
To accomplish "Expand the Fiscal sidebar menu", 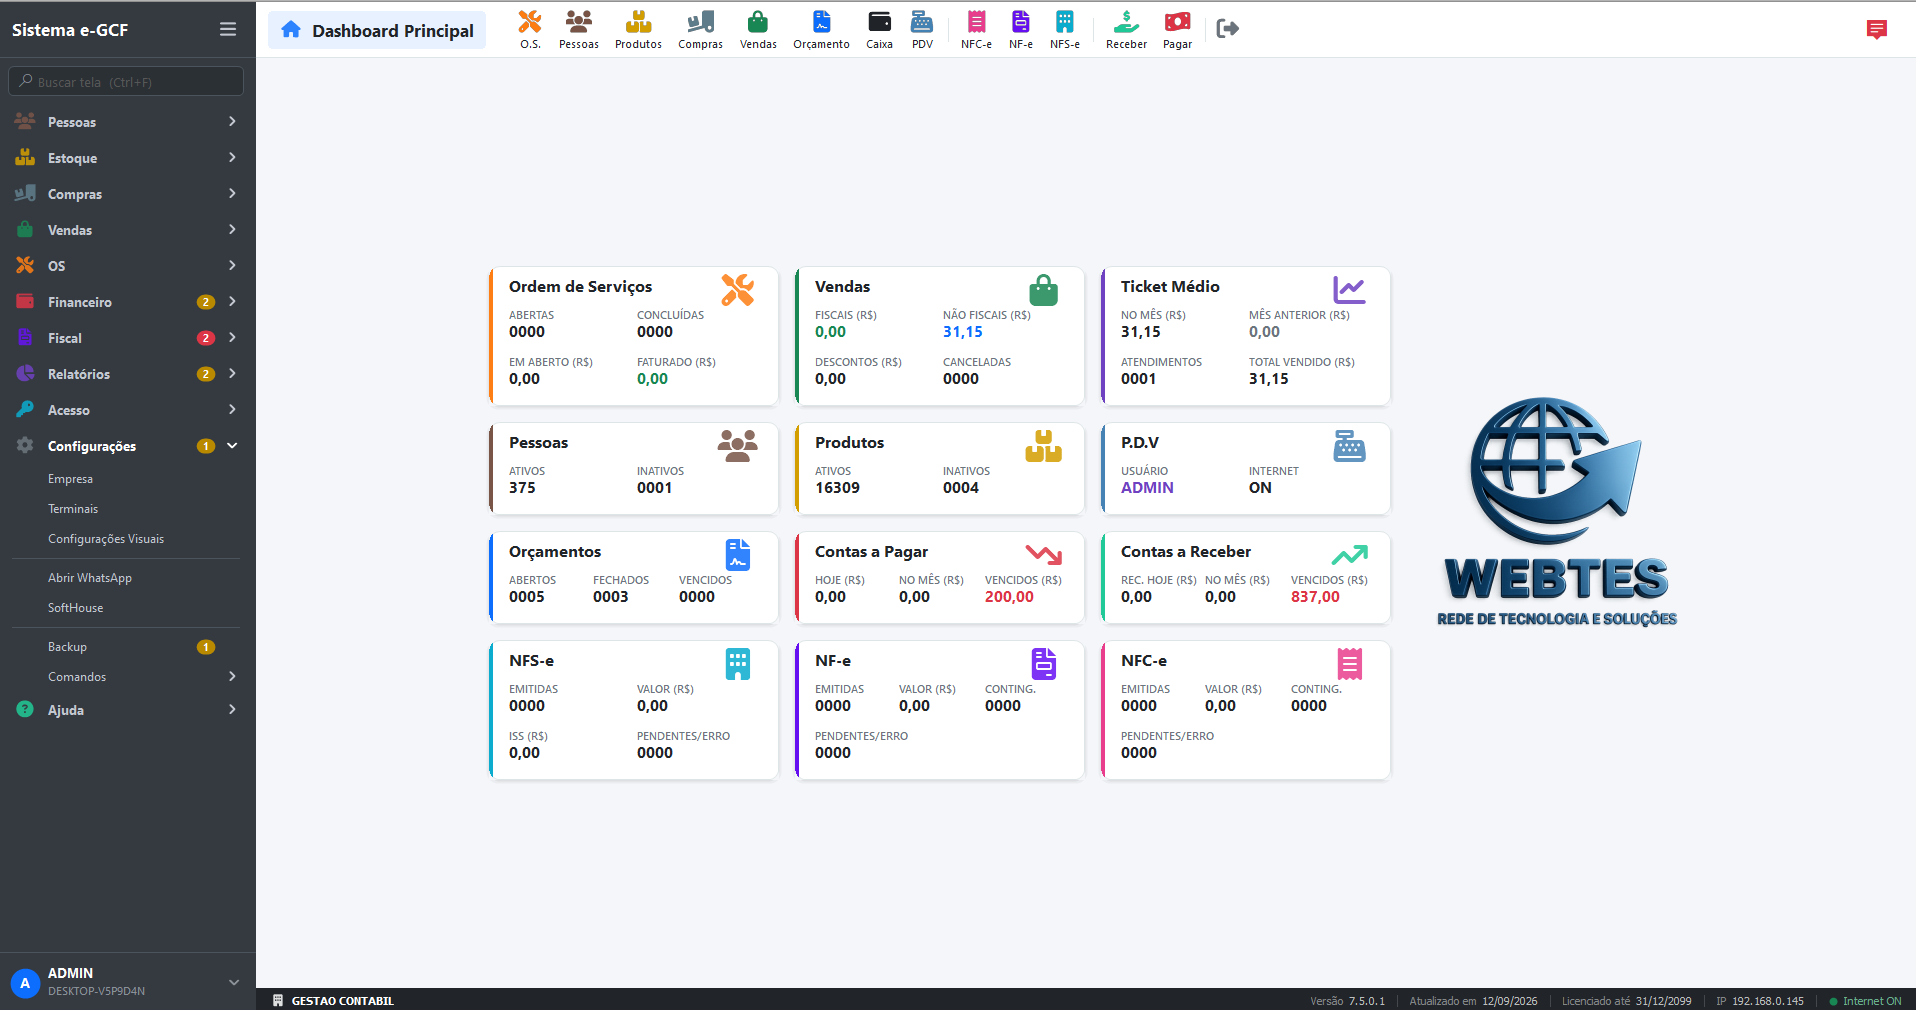I will click(128, 338).
